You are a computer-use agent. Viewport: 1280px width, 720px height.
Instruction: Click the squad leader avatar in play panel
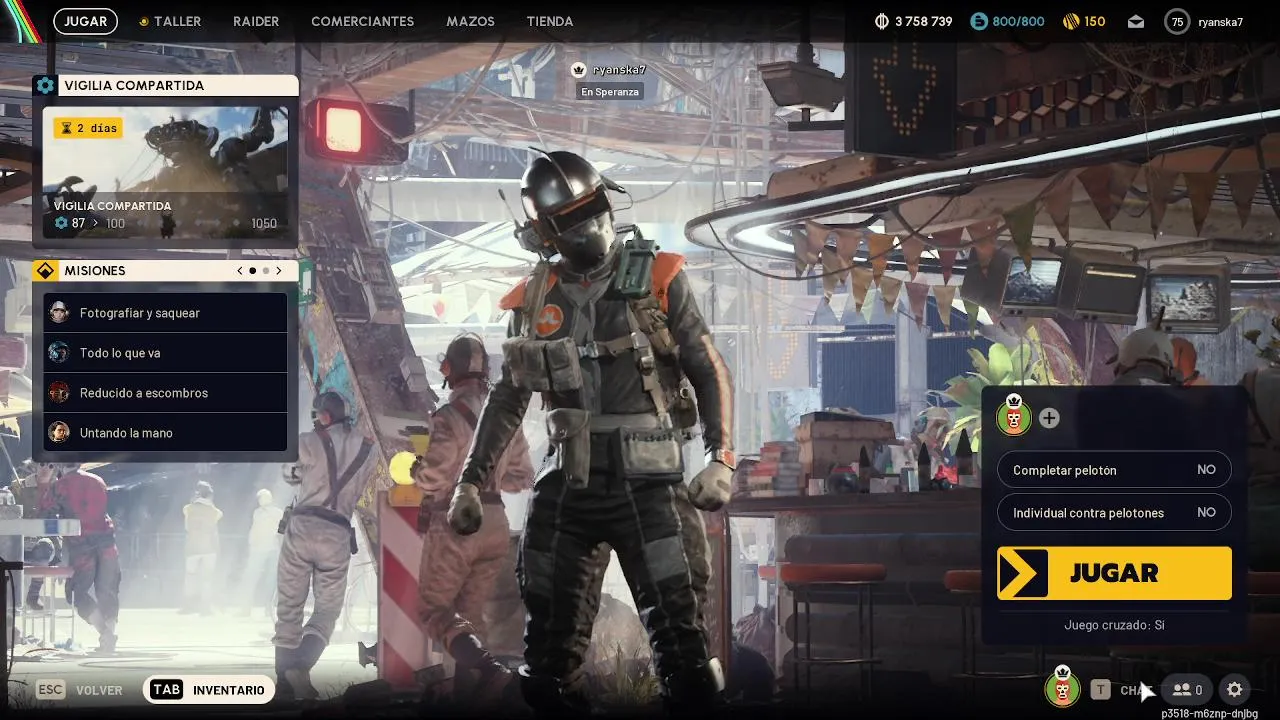tap(1014, 417)
